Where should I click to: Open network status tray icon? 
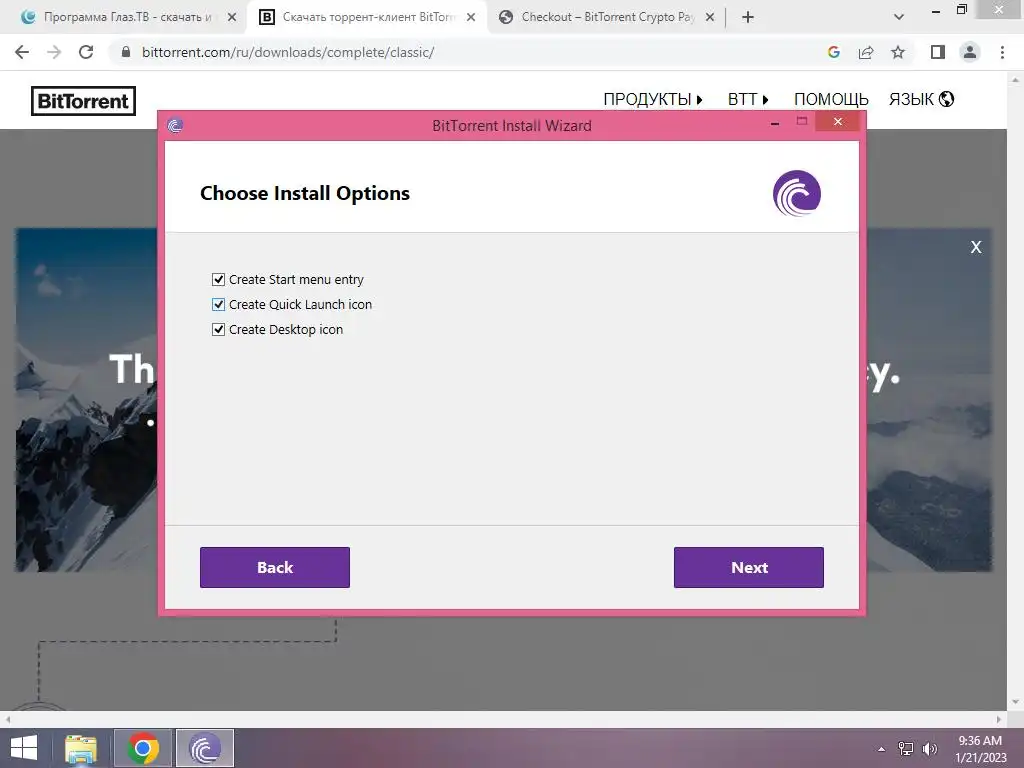pyautogui.click(x=906, y=748)
